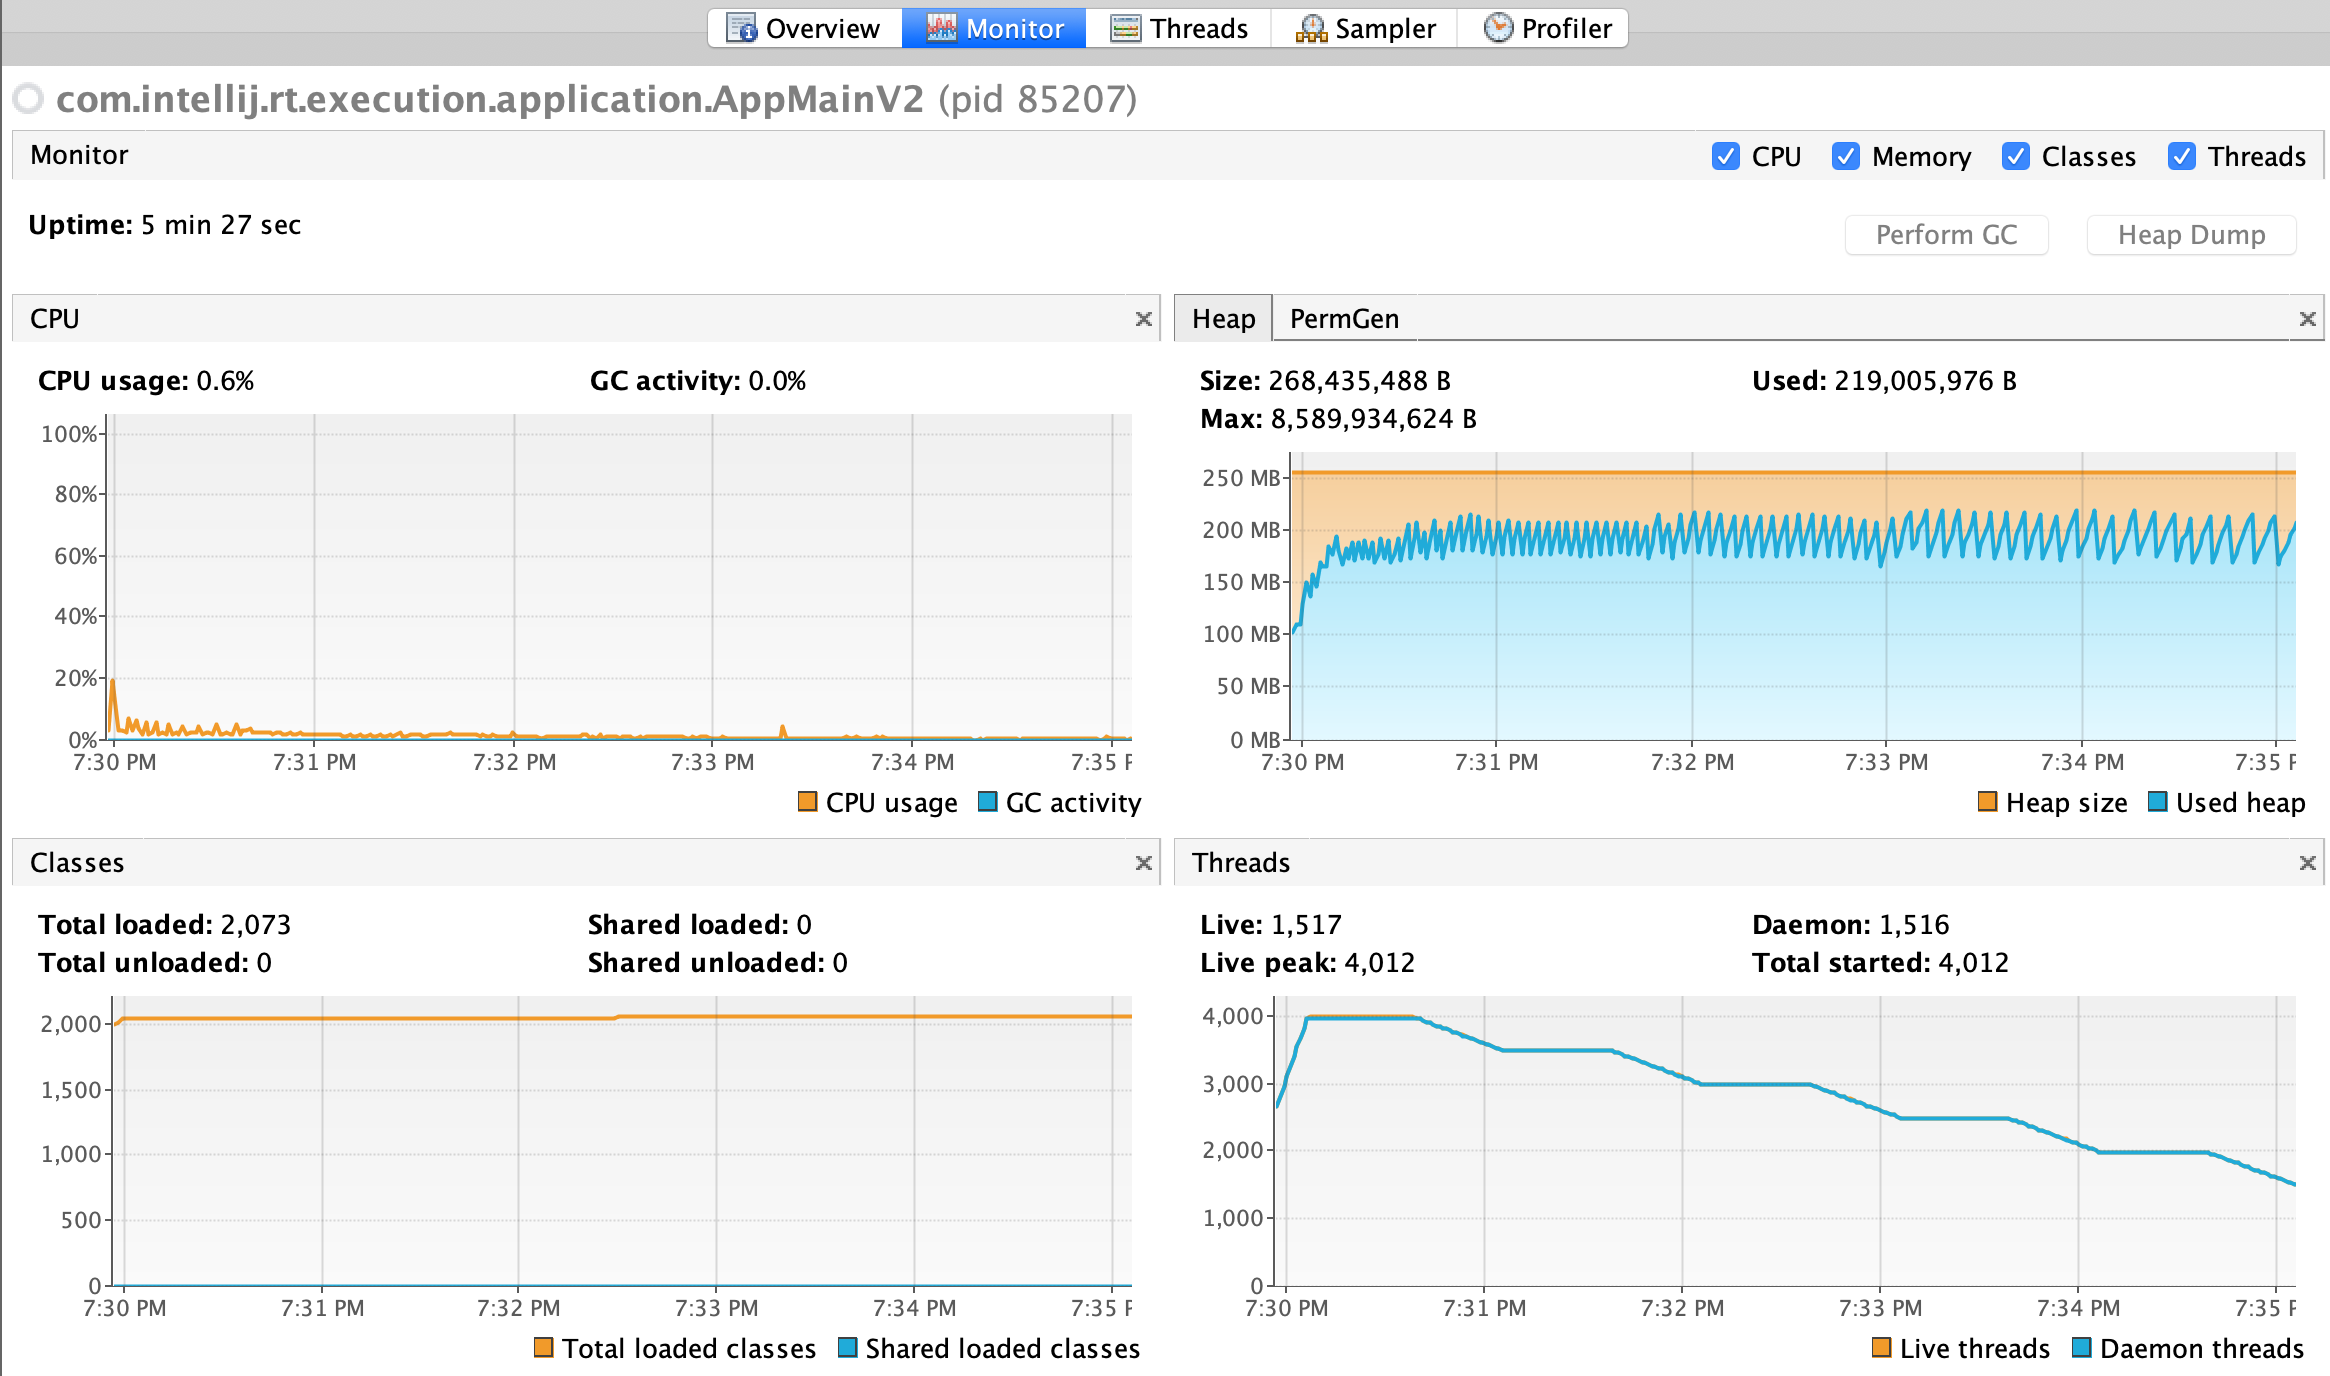Click the Sampler tab icon
Screen dimensions: 2330x1376
[1311, 28]
